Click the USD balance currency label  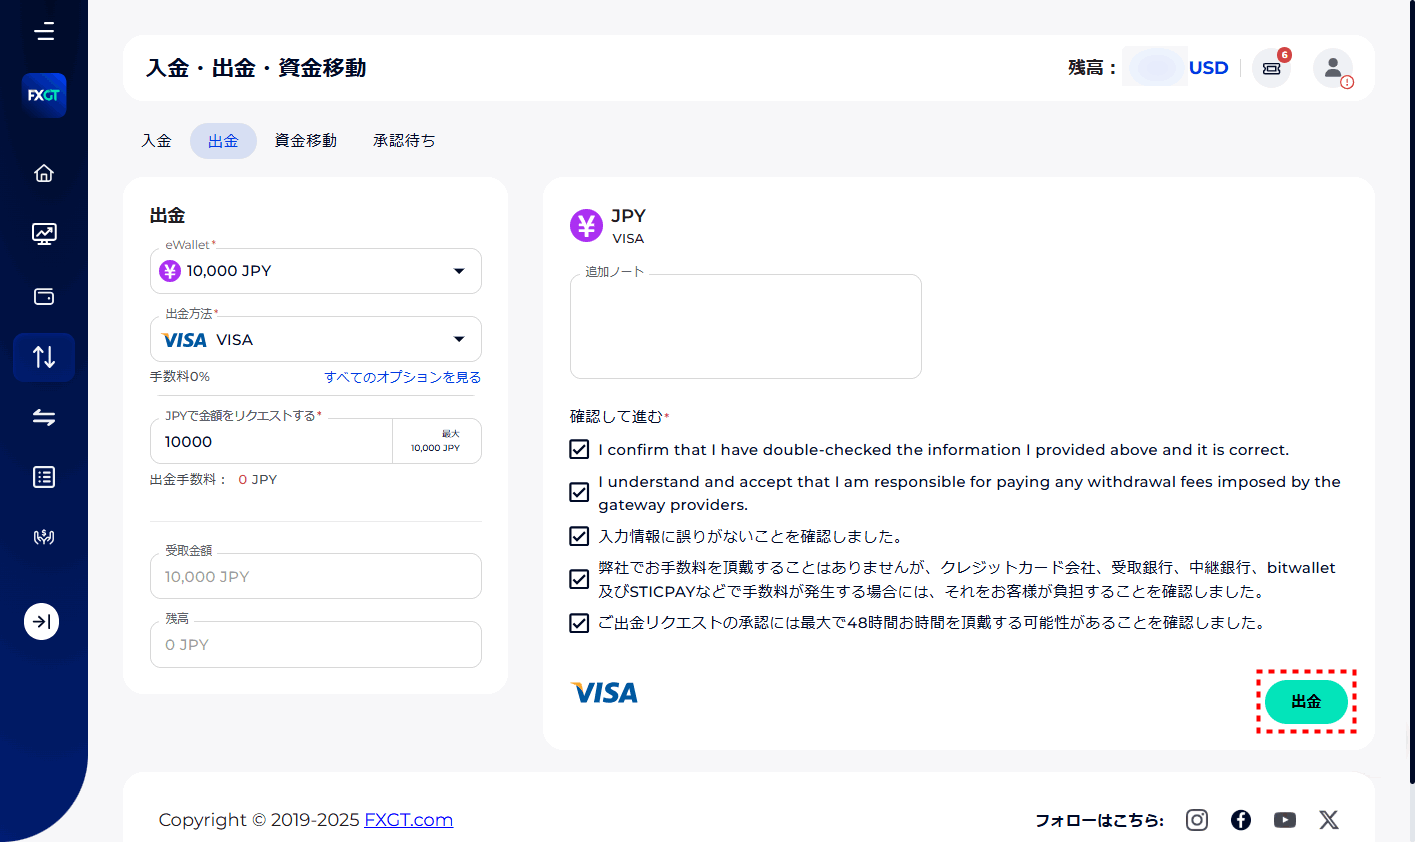point(1208,68)
